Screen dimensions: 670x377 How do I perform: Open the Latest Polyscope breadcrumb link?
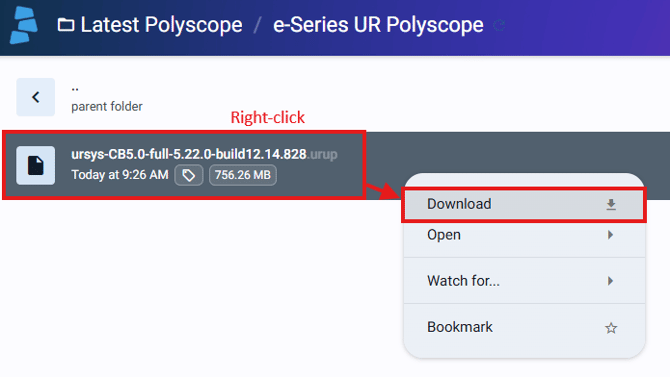[161, 25]
